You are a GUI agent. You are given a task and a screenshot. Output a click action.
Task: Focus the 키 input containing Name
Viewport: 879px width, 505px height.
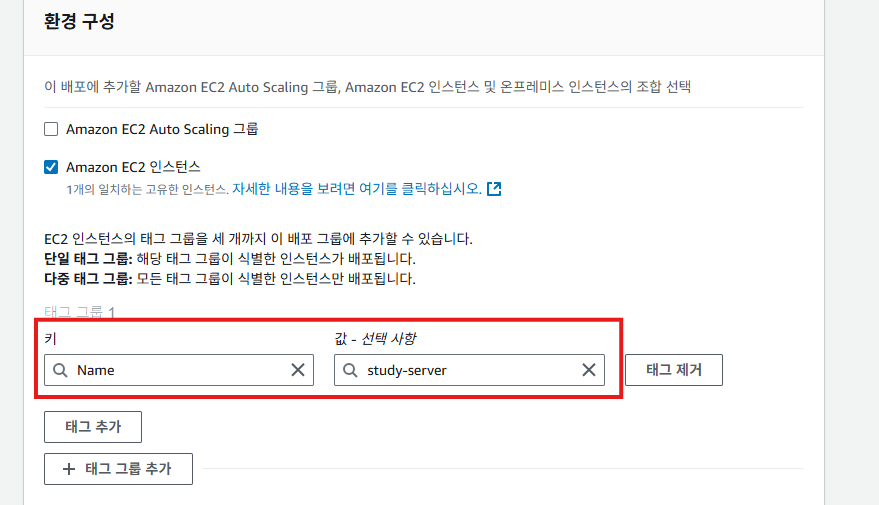(180, 370)
